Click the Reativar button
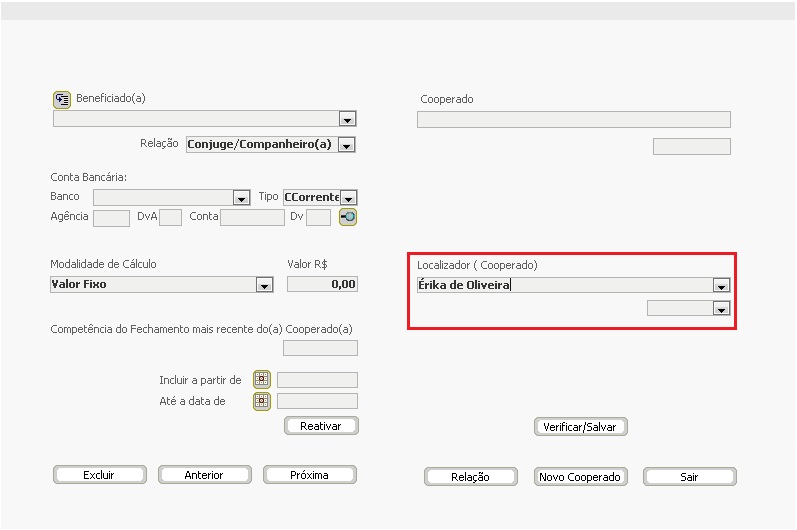The image size is (797, 530). coord(321,426)
